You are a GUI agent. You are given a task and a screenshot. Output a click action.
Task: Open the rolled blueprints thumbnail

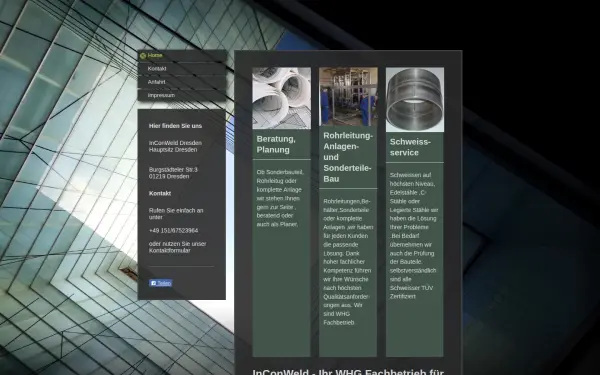pyautogui.click(x=282, y=98)
